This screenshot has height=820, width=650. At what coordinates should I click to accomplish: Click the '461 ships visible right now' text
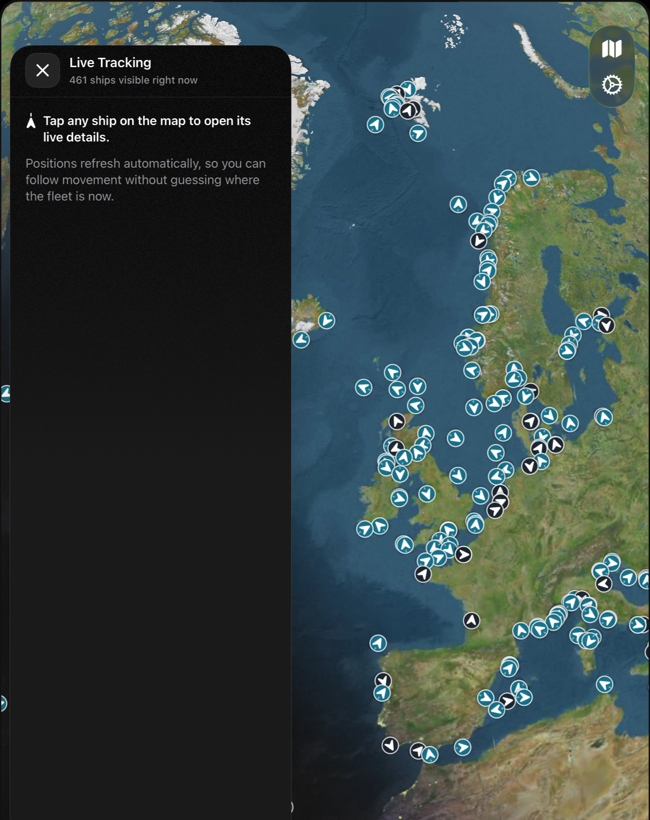point(133,80)
